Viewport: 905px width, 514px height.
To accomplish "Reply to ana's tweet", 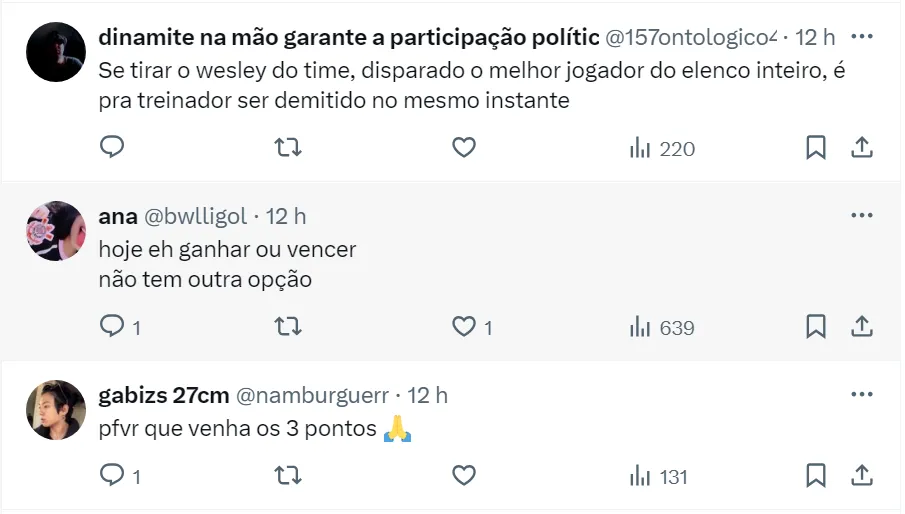I will coord(112,327).
